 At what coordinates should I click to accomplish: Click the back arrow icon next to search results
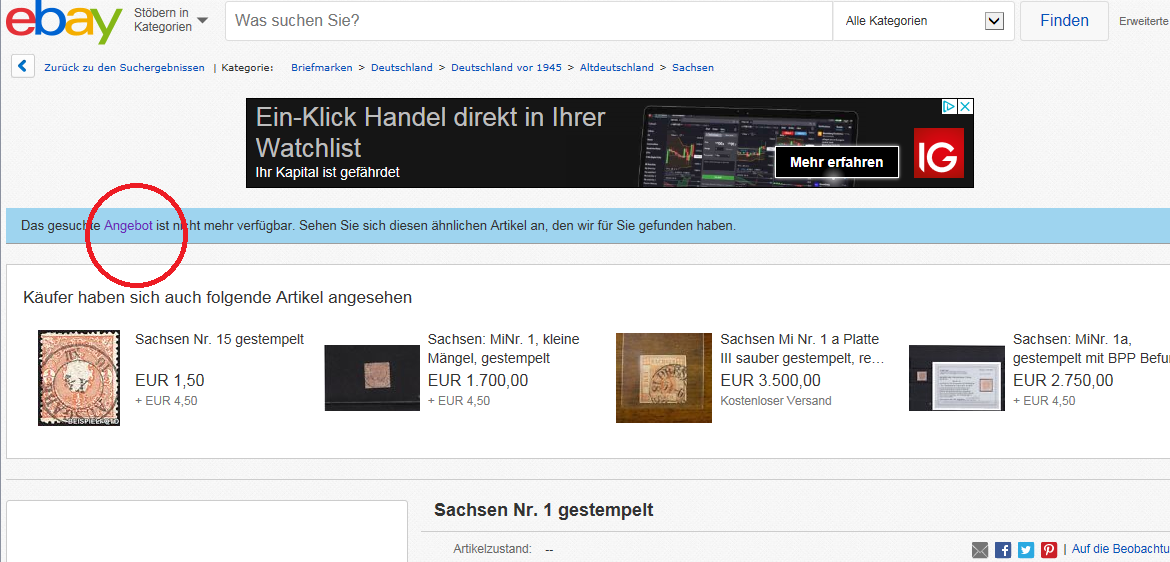pos(23,67)
